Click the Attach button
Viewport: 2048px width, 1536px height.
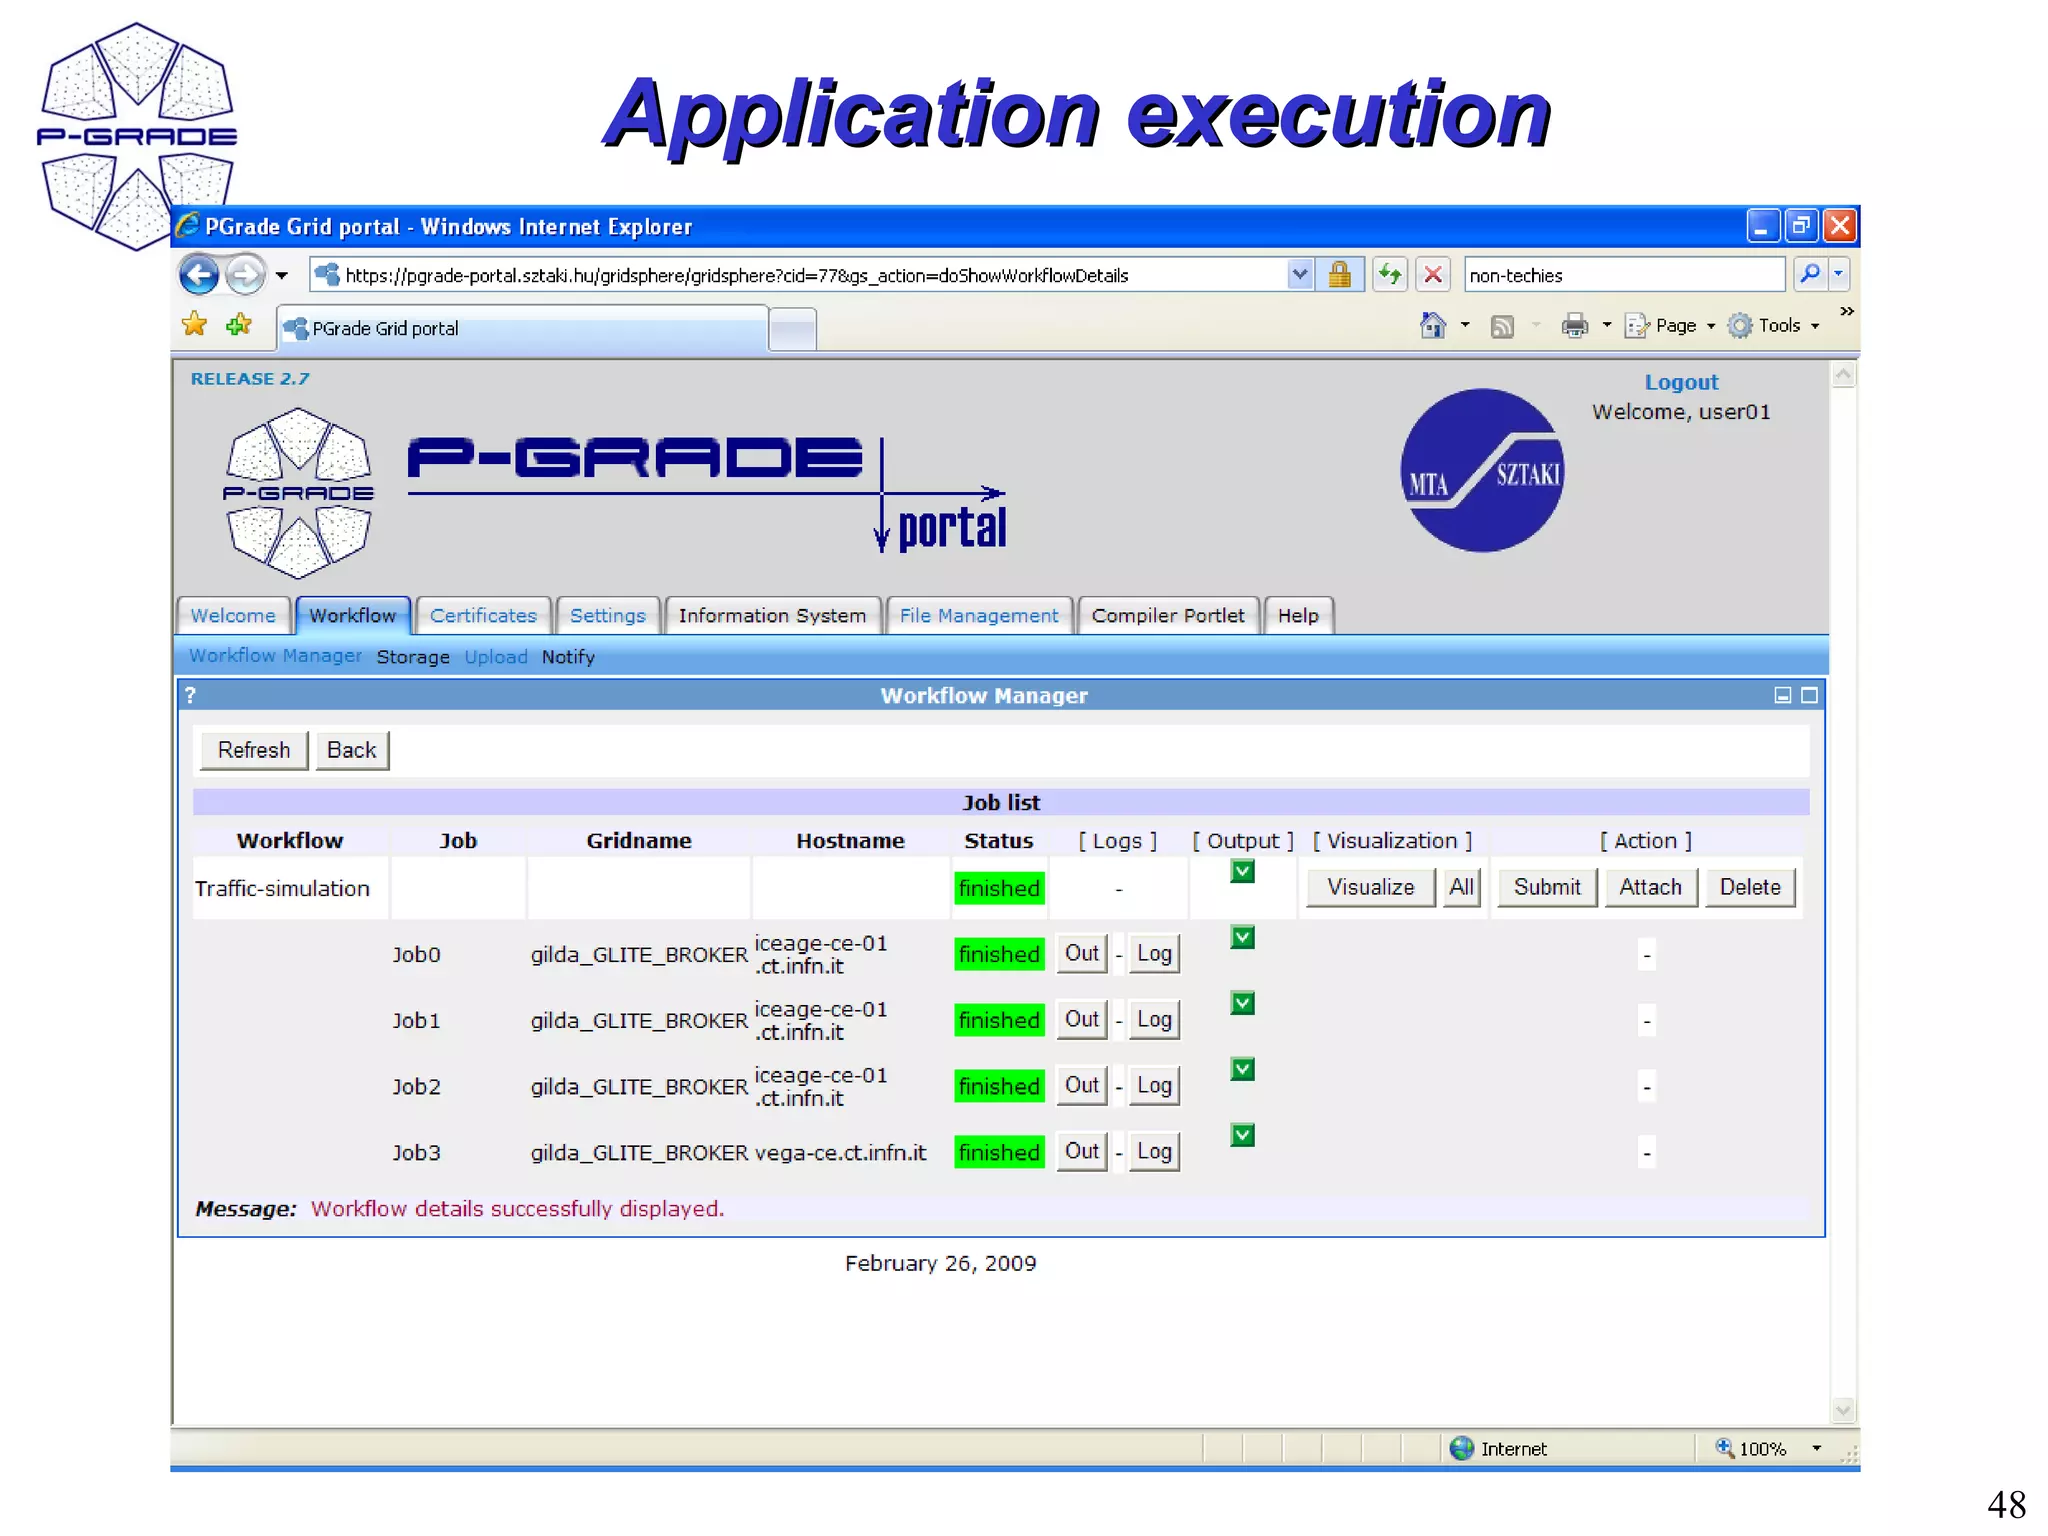1651,887
